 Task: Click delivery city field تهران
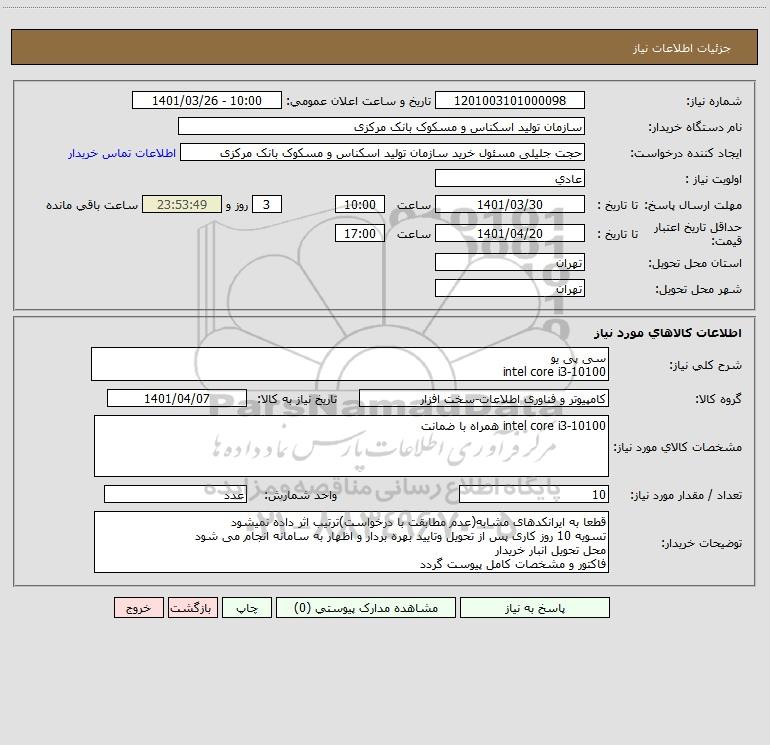(x=510, y=289)
